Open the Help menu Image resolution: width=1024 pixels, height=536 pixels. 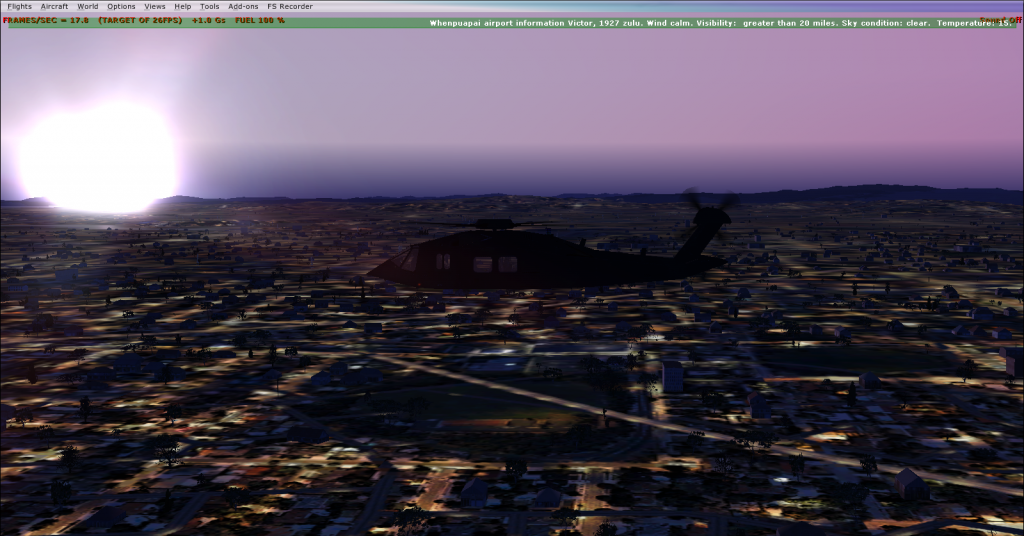(x=182, y=6)
